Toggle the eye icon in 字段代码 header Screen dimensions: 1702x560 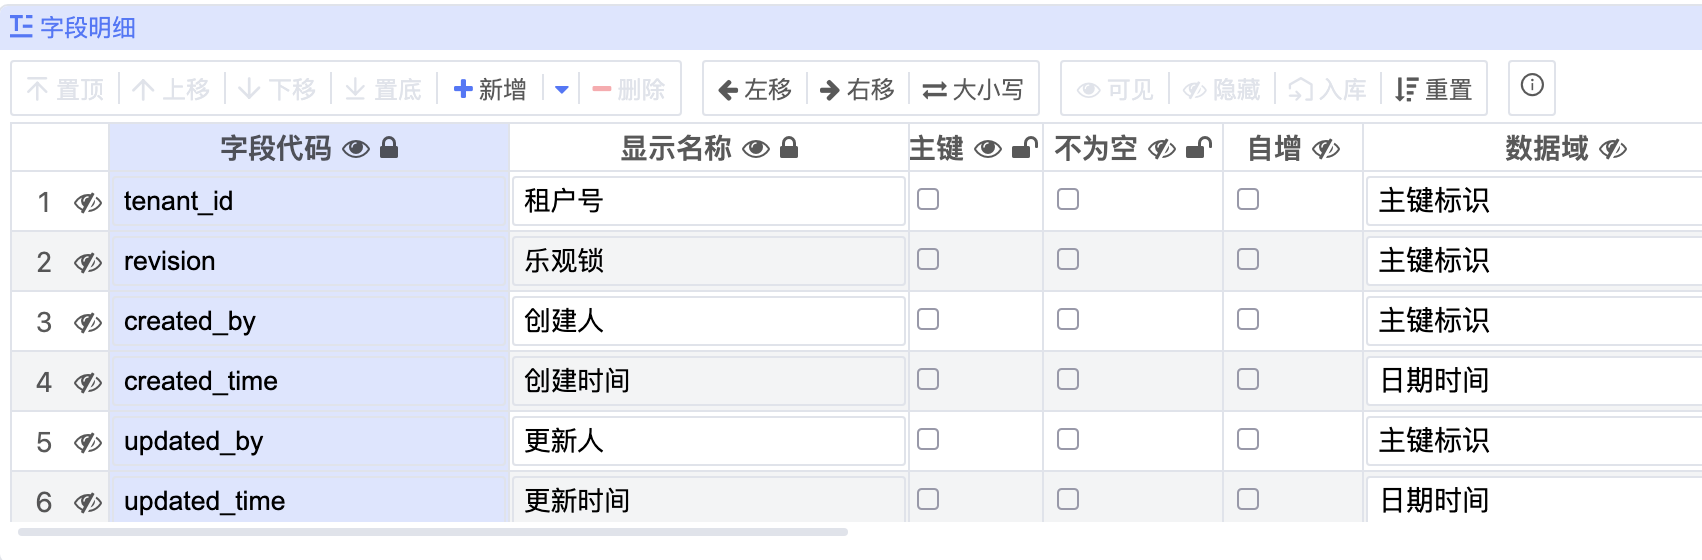coord(356,149)
